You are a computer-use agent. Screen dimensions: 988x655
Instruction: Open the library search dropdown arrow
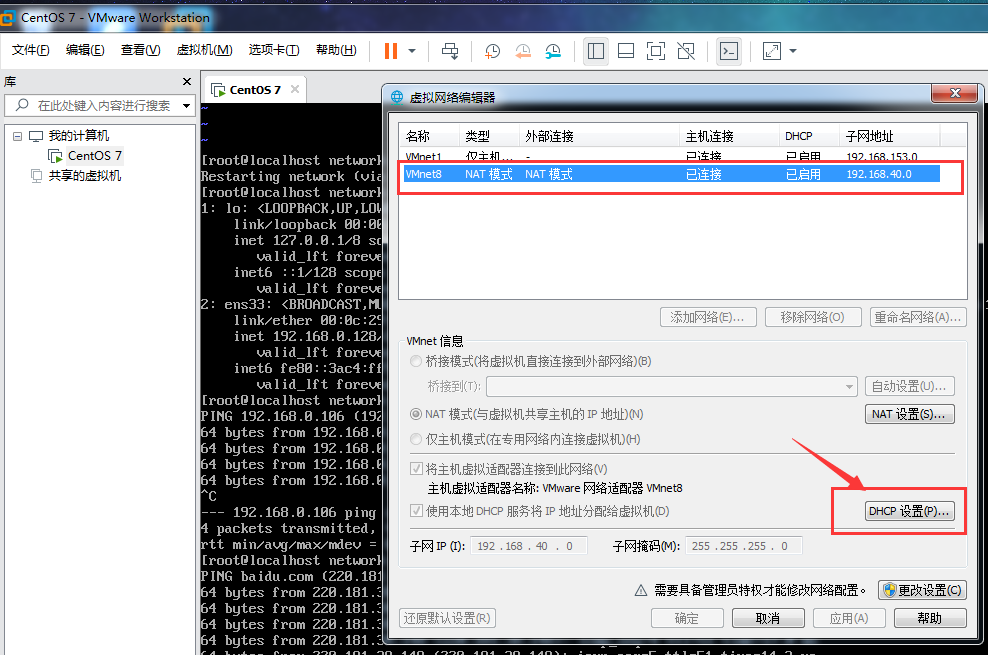tap(187, 105)
